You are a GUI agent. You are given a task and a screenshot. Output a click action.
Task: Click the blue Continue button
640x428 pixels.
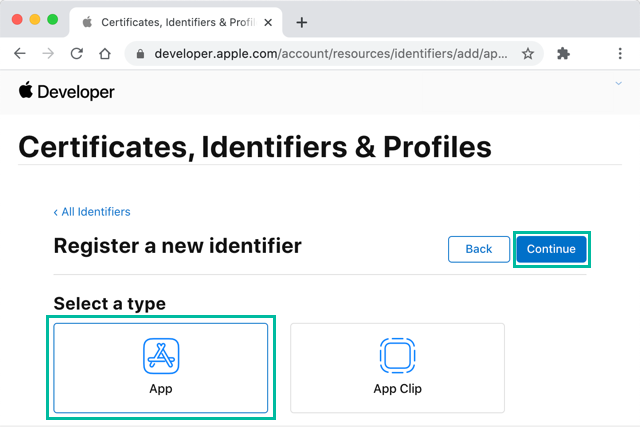click(551, 249)
